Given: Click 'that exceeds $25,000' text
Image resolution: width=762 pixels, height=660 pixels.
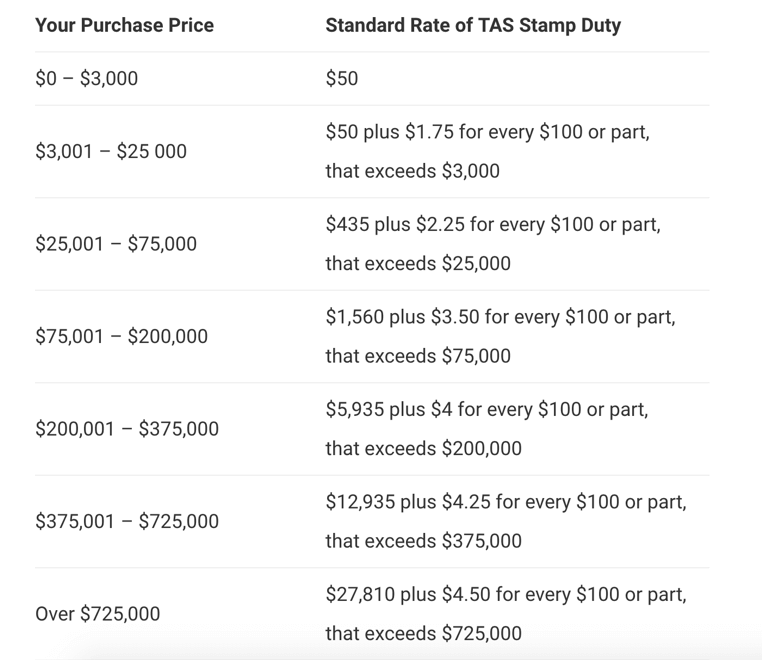Looking at the screenshot, I should click(x=418, y=263).
